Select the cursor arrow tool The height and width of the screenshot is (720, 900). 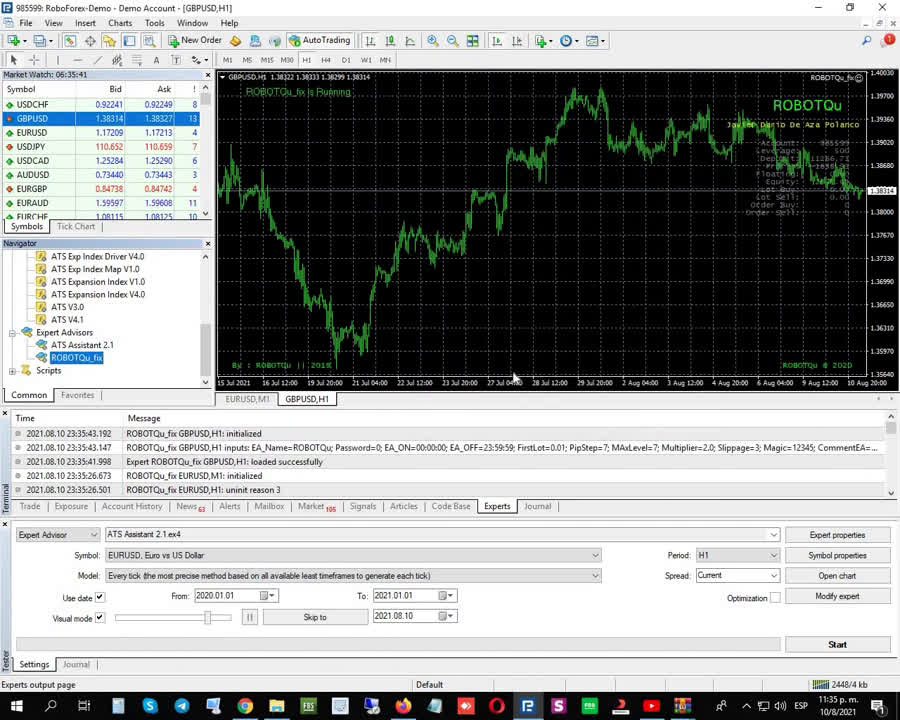pyautogui.click(x=14, y=60)
